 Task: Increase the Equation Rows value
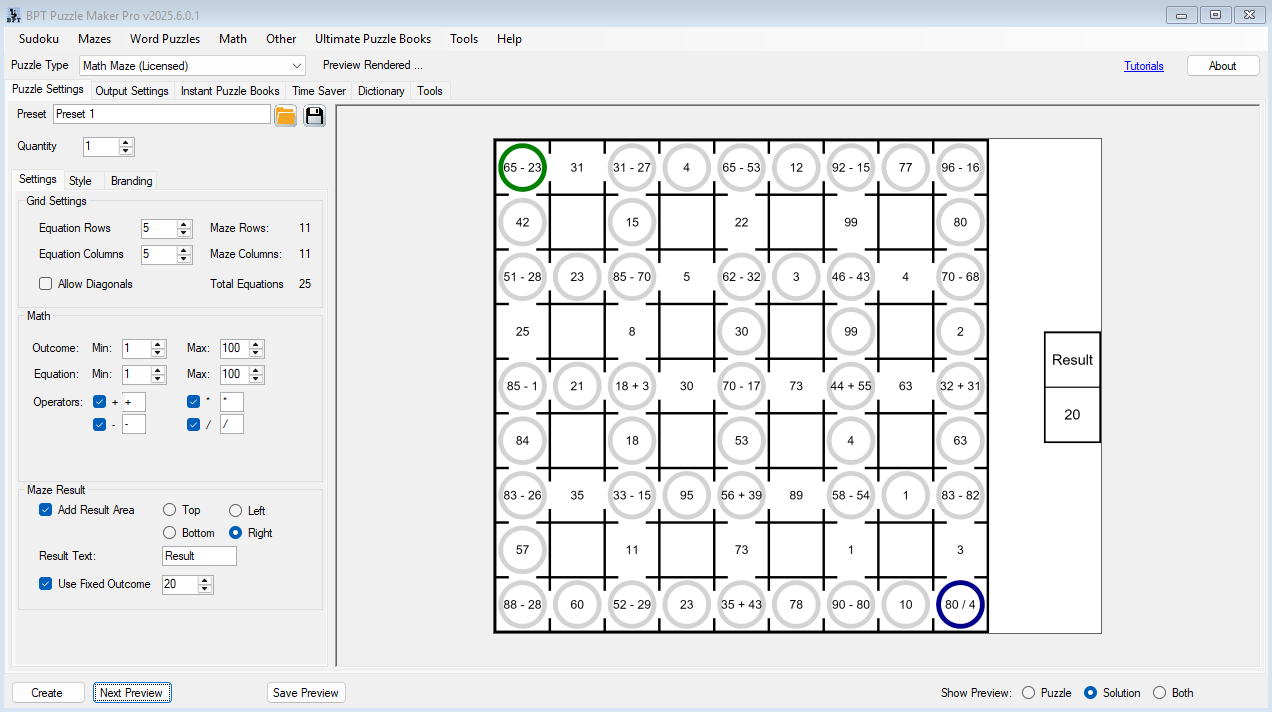coord(184,224)
